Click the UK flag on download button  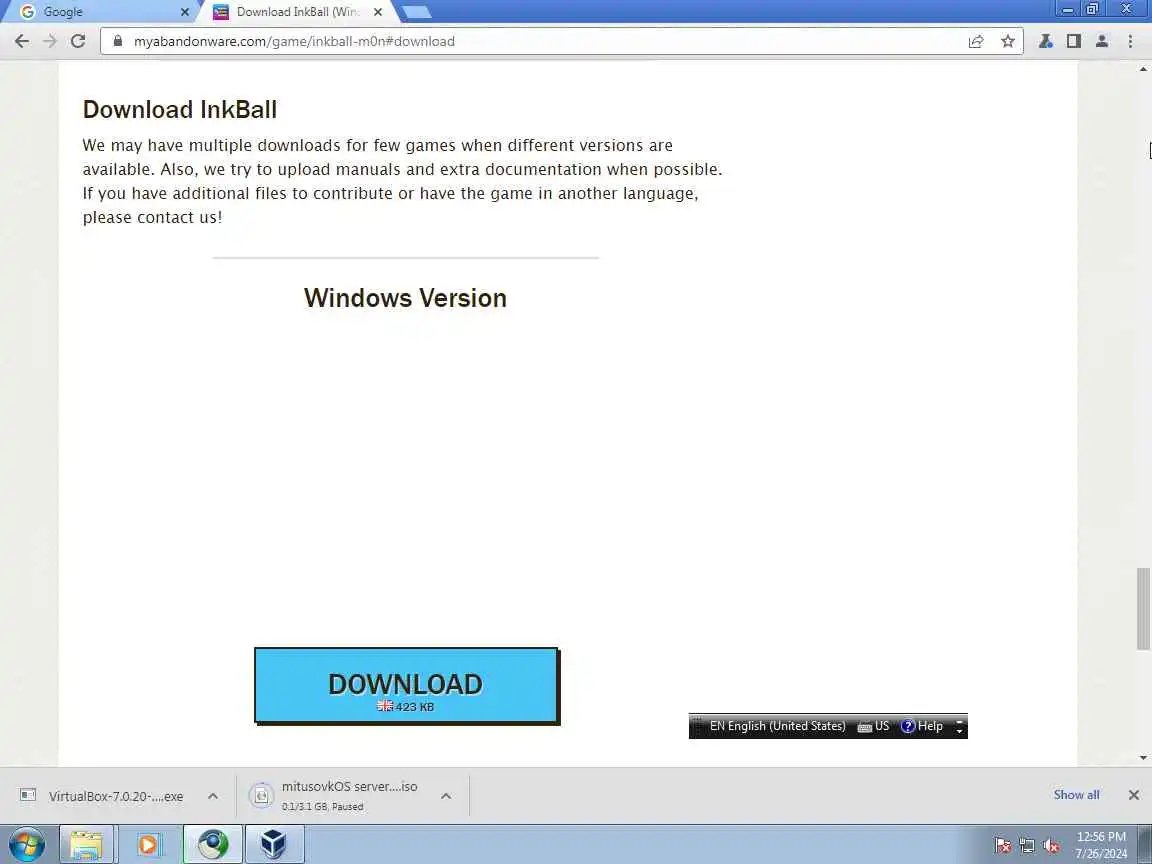coord(385,706)
